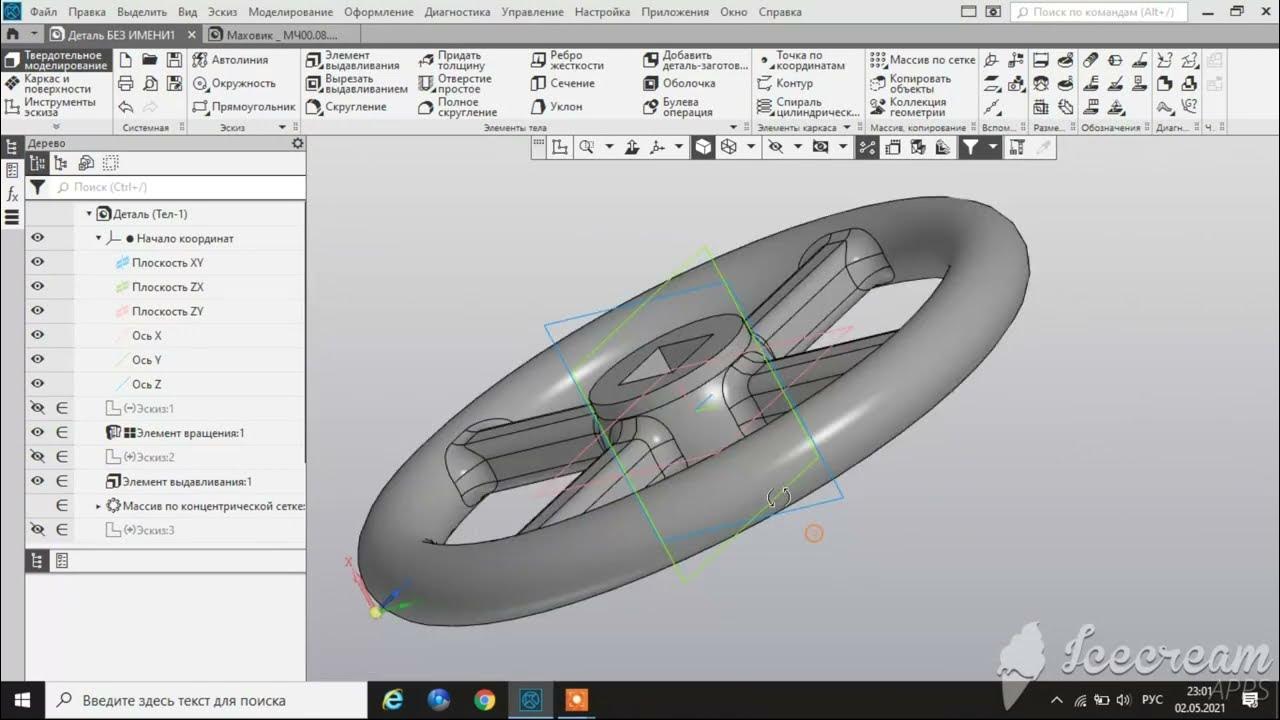1280x720 pixels.
Task: Open Элементы каркаса panel dropdown
Action: pos(847,127)
